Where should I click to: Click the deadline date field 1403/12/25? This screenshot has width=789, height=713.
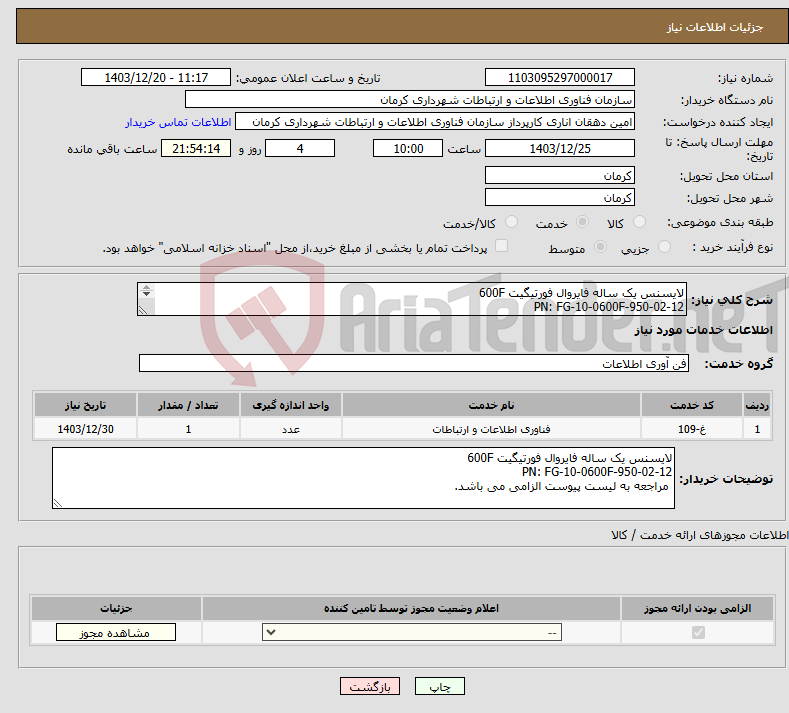pyautogui.click(x=560, y=148)
